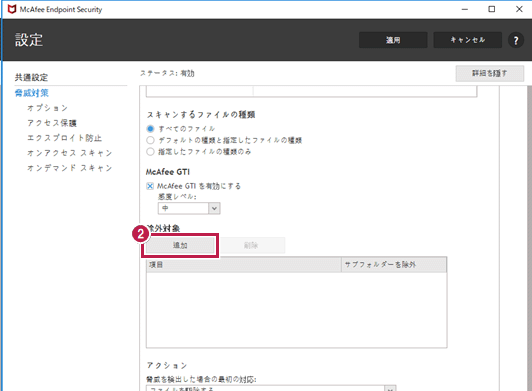Screen dimensions: 532x391
Task: Select 指定したファイルの種類のみ radio
Action: click(x=150, y=151)
